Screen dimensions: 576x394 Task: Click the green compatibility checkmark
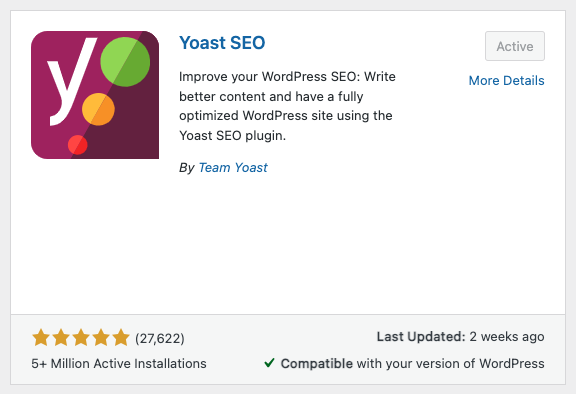tap(269, 363)
